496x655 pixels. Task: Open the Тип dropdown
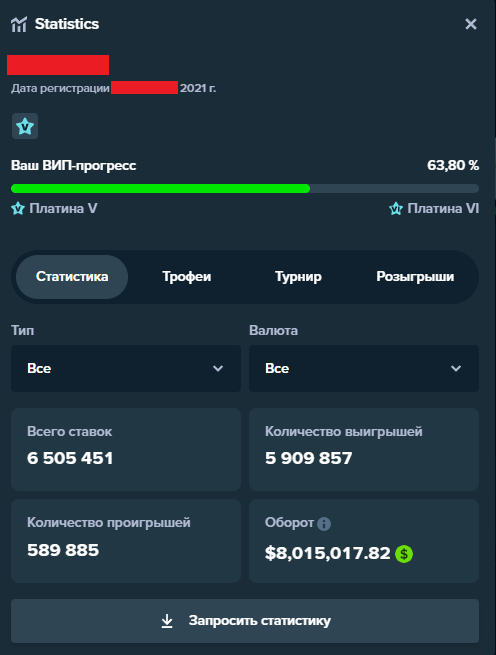(x=126, y=368)
